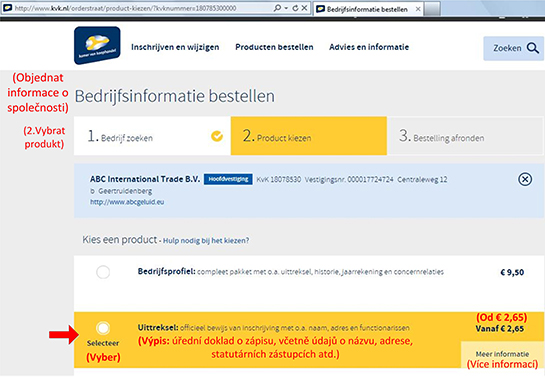Click the Uittreksel product title

[x=158, y=327]
